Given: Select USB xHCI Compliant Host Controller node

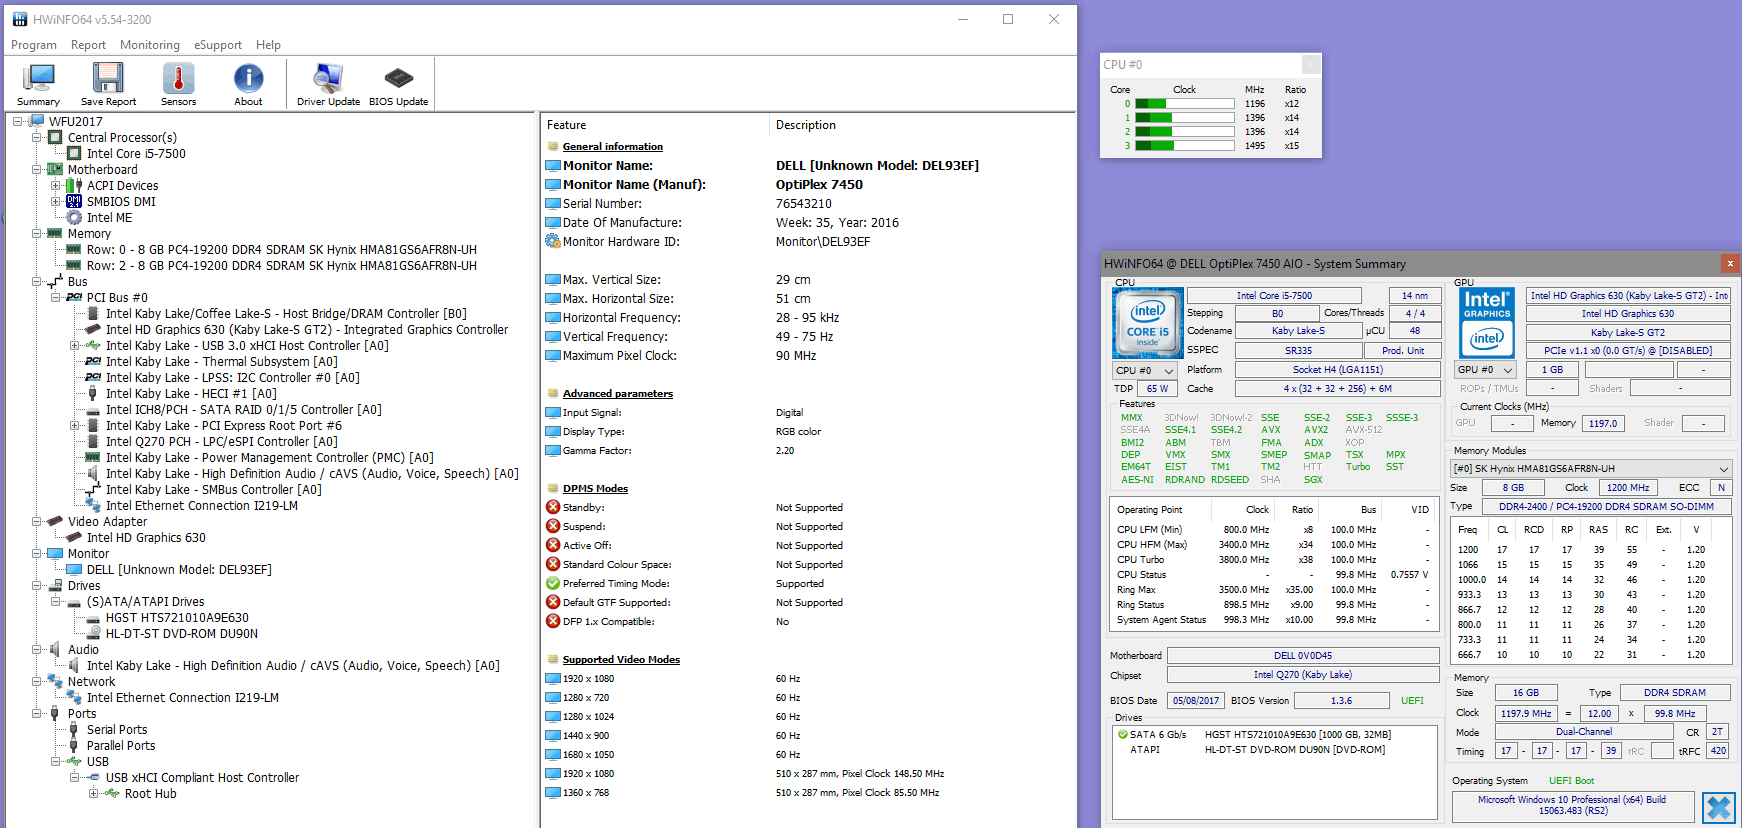Looking at the screenshot, I should point(202,778).
